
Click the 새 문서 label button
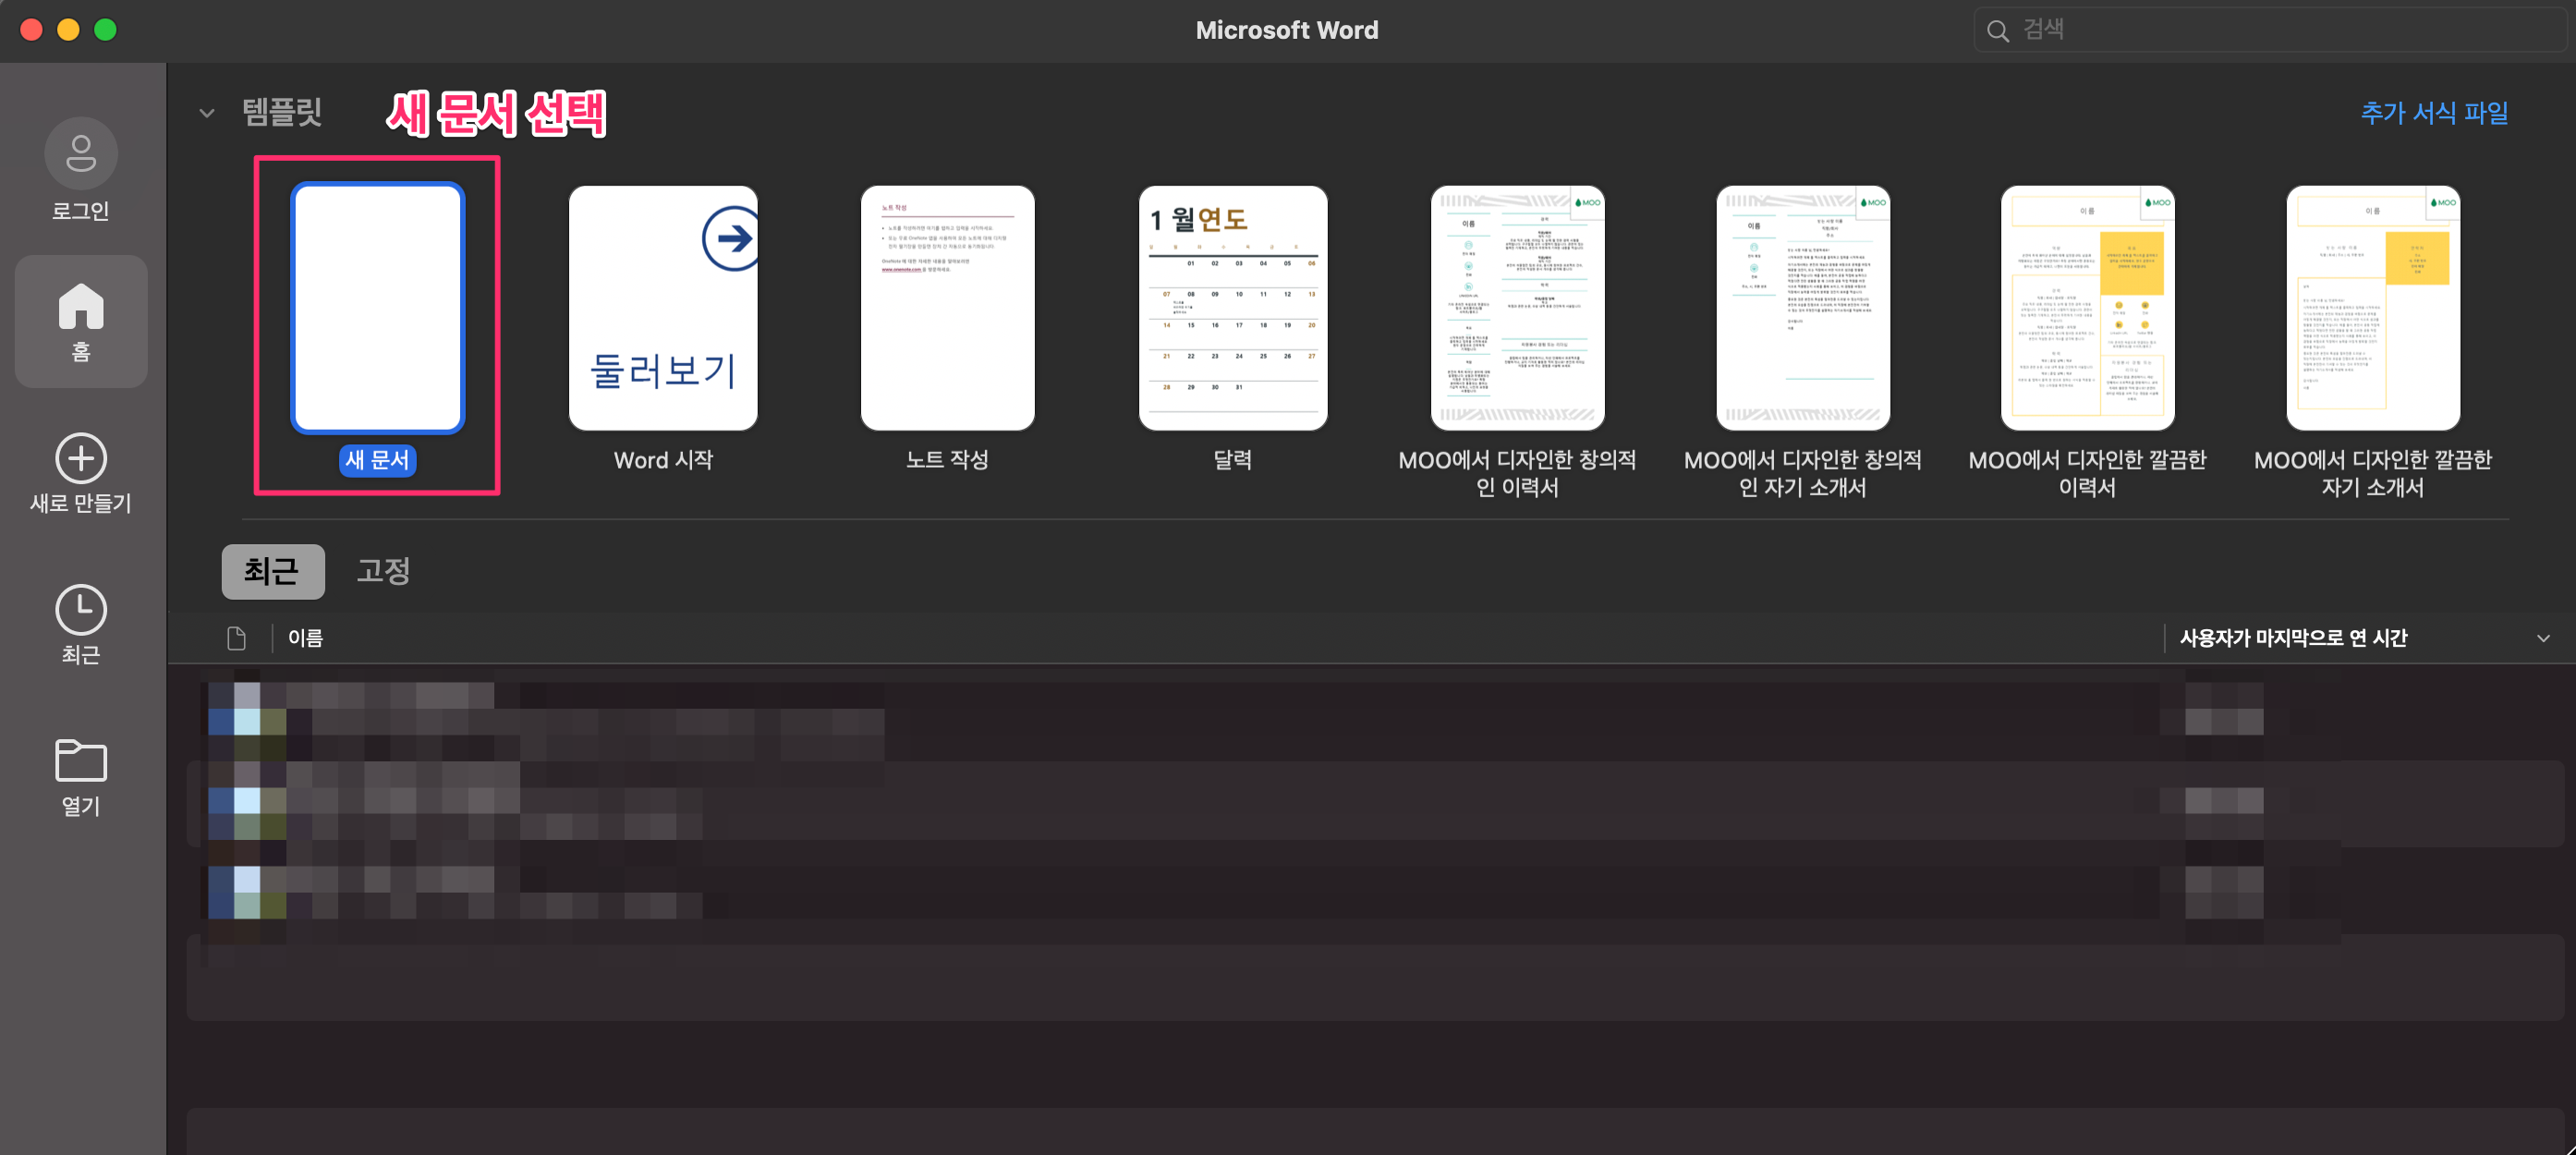[377, 460]
